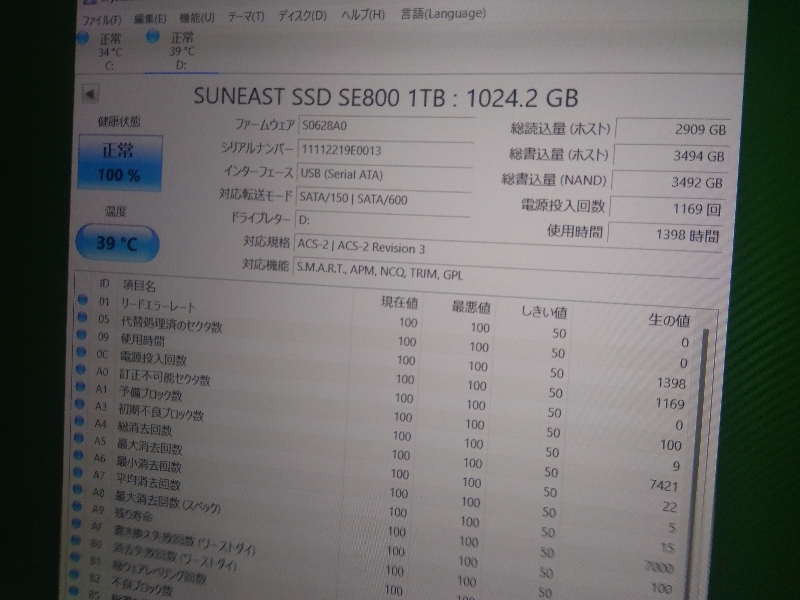Open the 機能(U) menu
The width and height of the screenshot is (800, 600).
pyautogui.click(x=197, y=18)
